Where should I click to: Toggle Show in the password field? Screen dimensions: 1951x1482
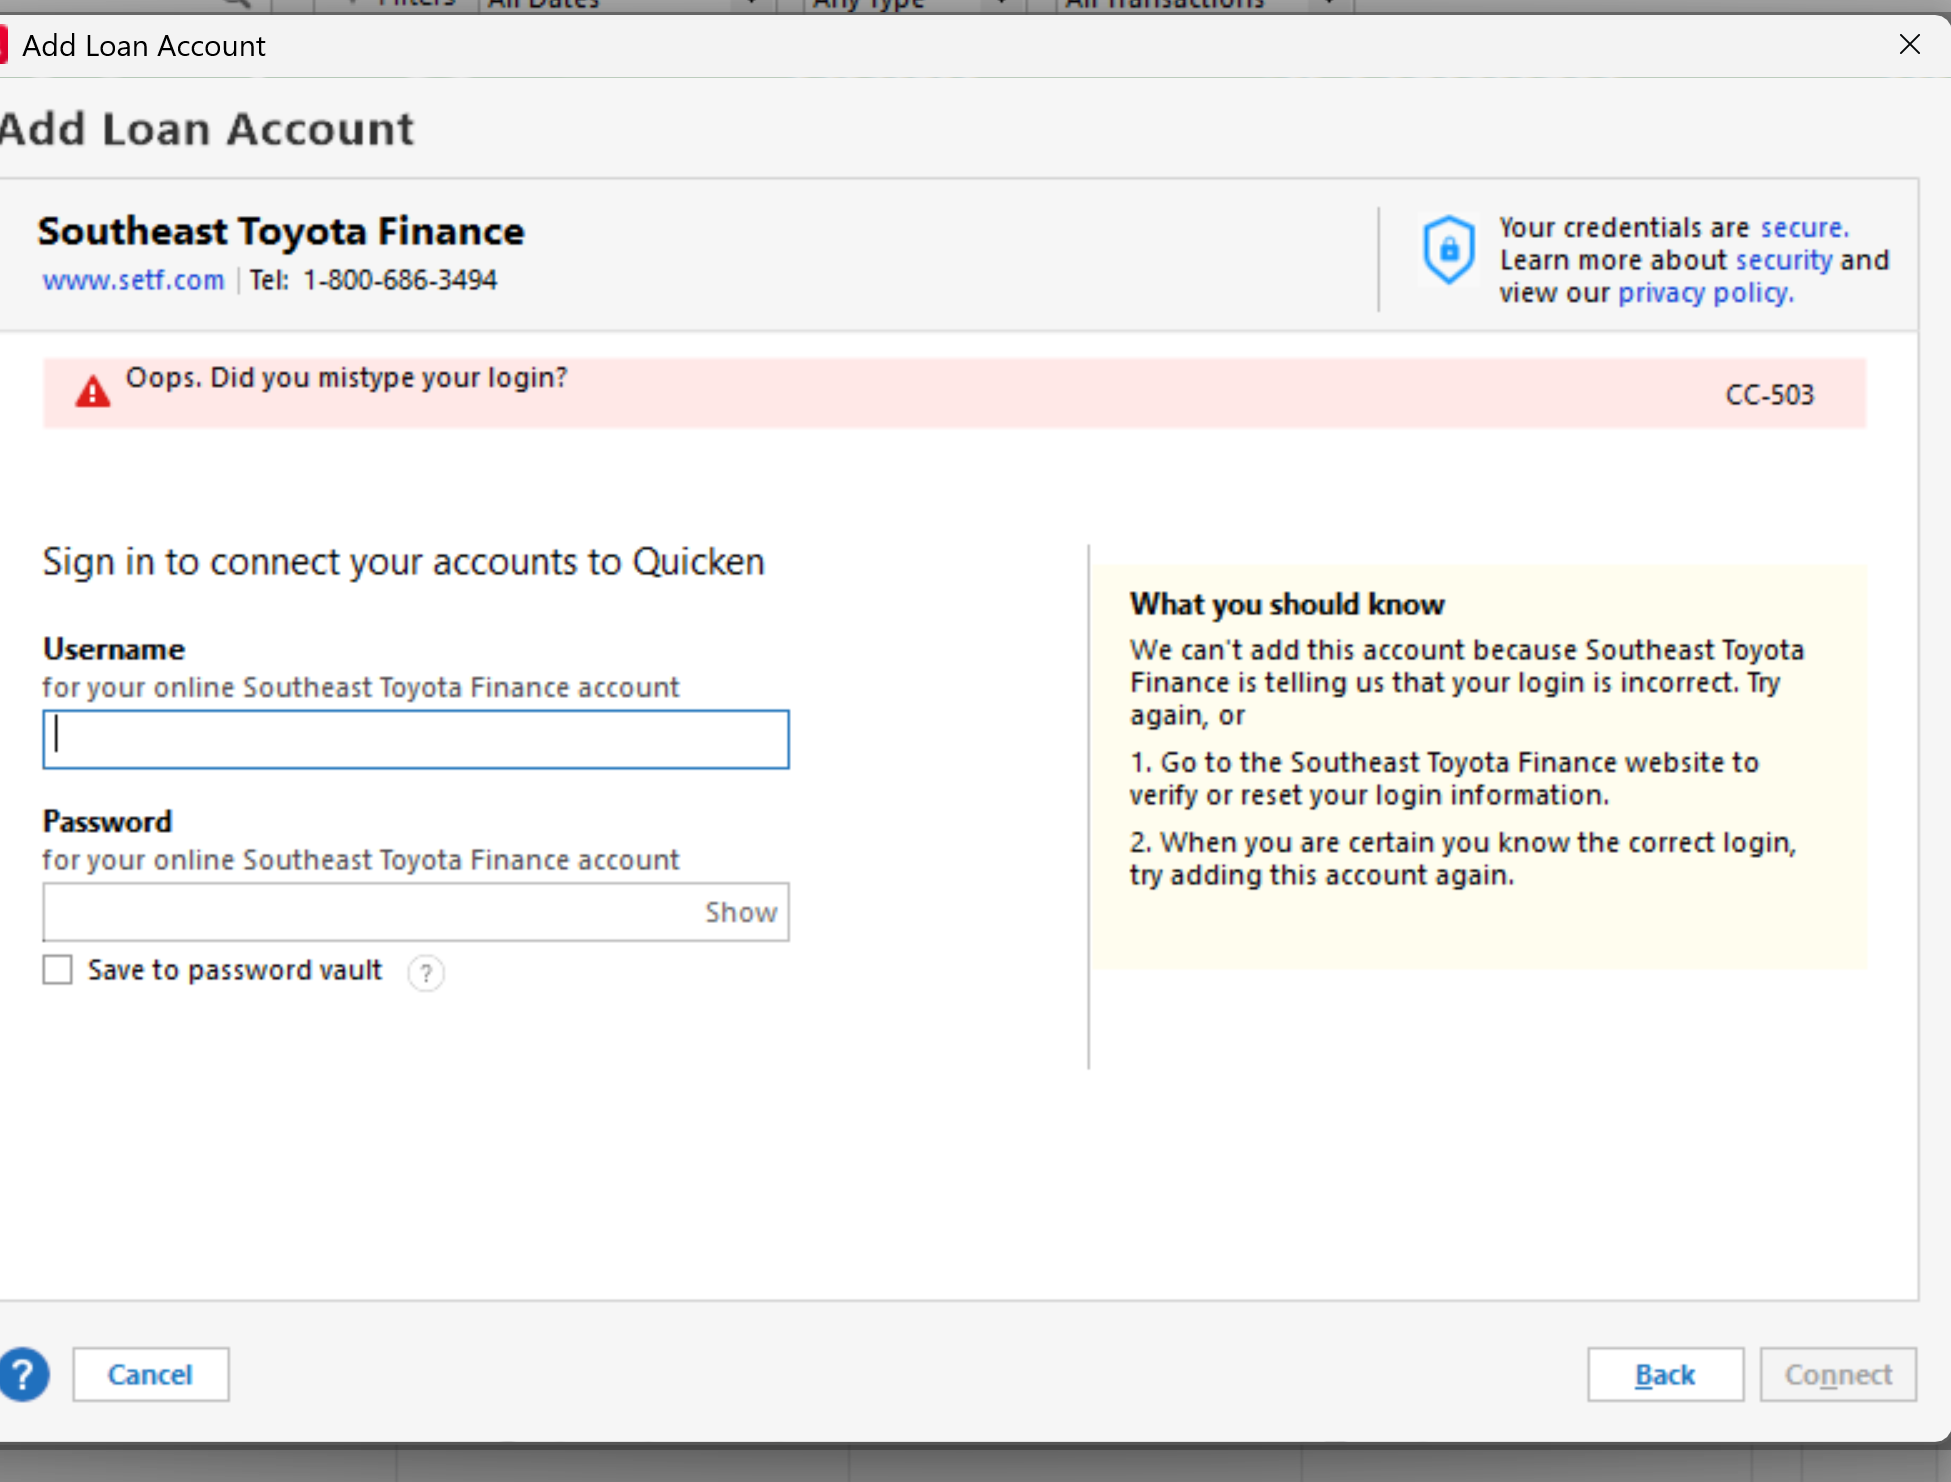(740, 912)
